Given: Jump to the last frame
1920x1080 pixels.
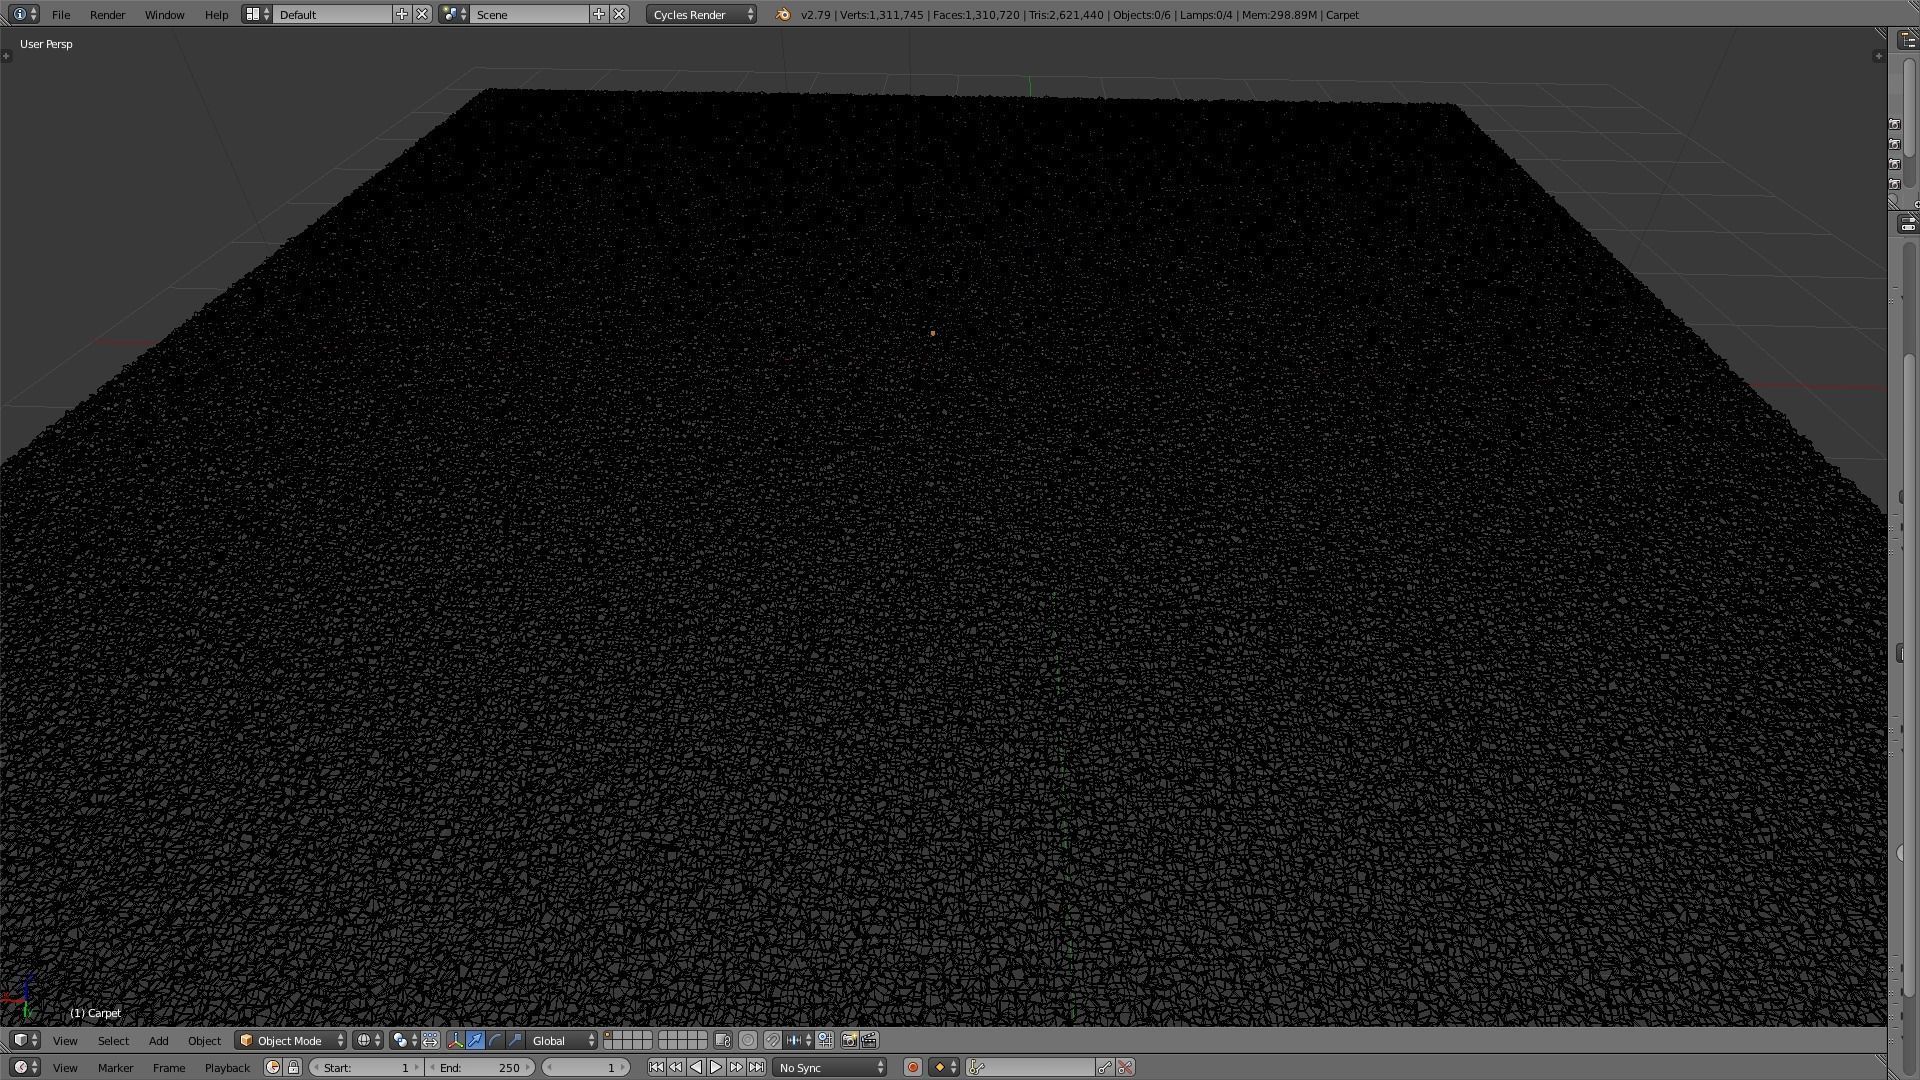Looking at the screenshot, I should (x=756, y=1067).
